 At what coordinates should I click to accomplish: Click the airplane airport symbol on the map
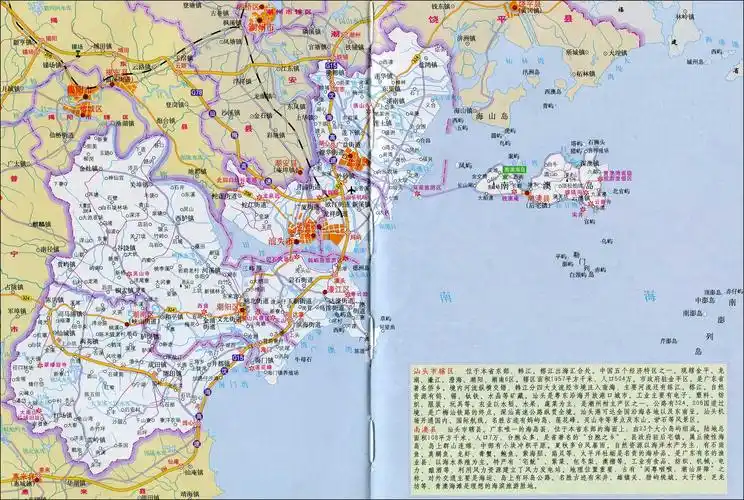point(351,190)
